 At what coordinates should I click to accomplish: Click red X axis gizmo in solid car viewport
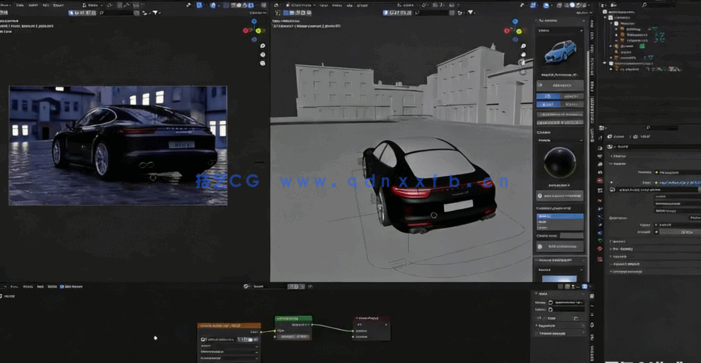(507, 31)
